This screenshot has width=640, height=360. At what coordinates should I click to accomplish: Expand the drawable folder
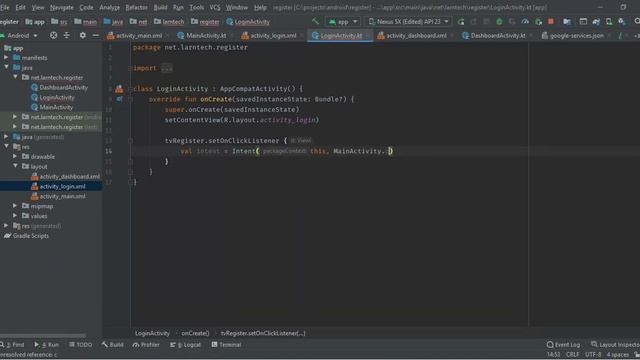[15, 156]
